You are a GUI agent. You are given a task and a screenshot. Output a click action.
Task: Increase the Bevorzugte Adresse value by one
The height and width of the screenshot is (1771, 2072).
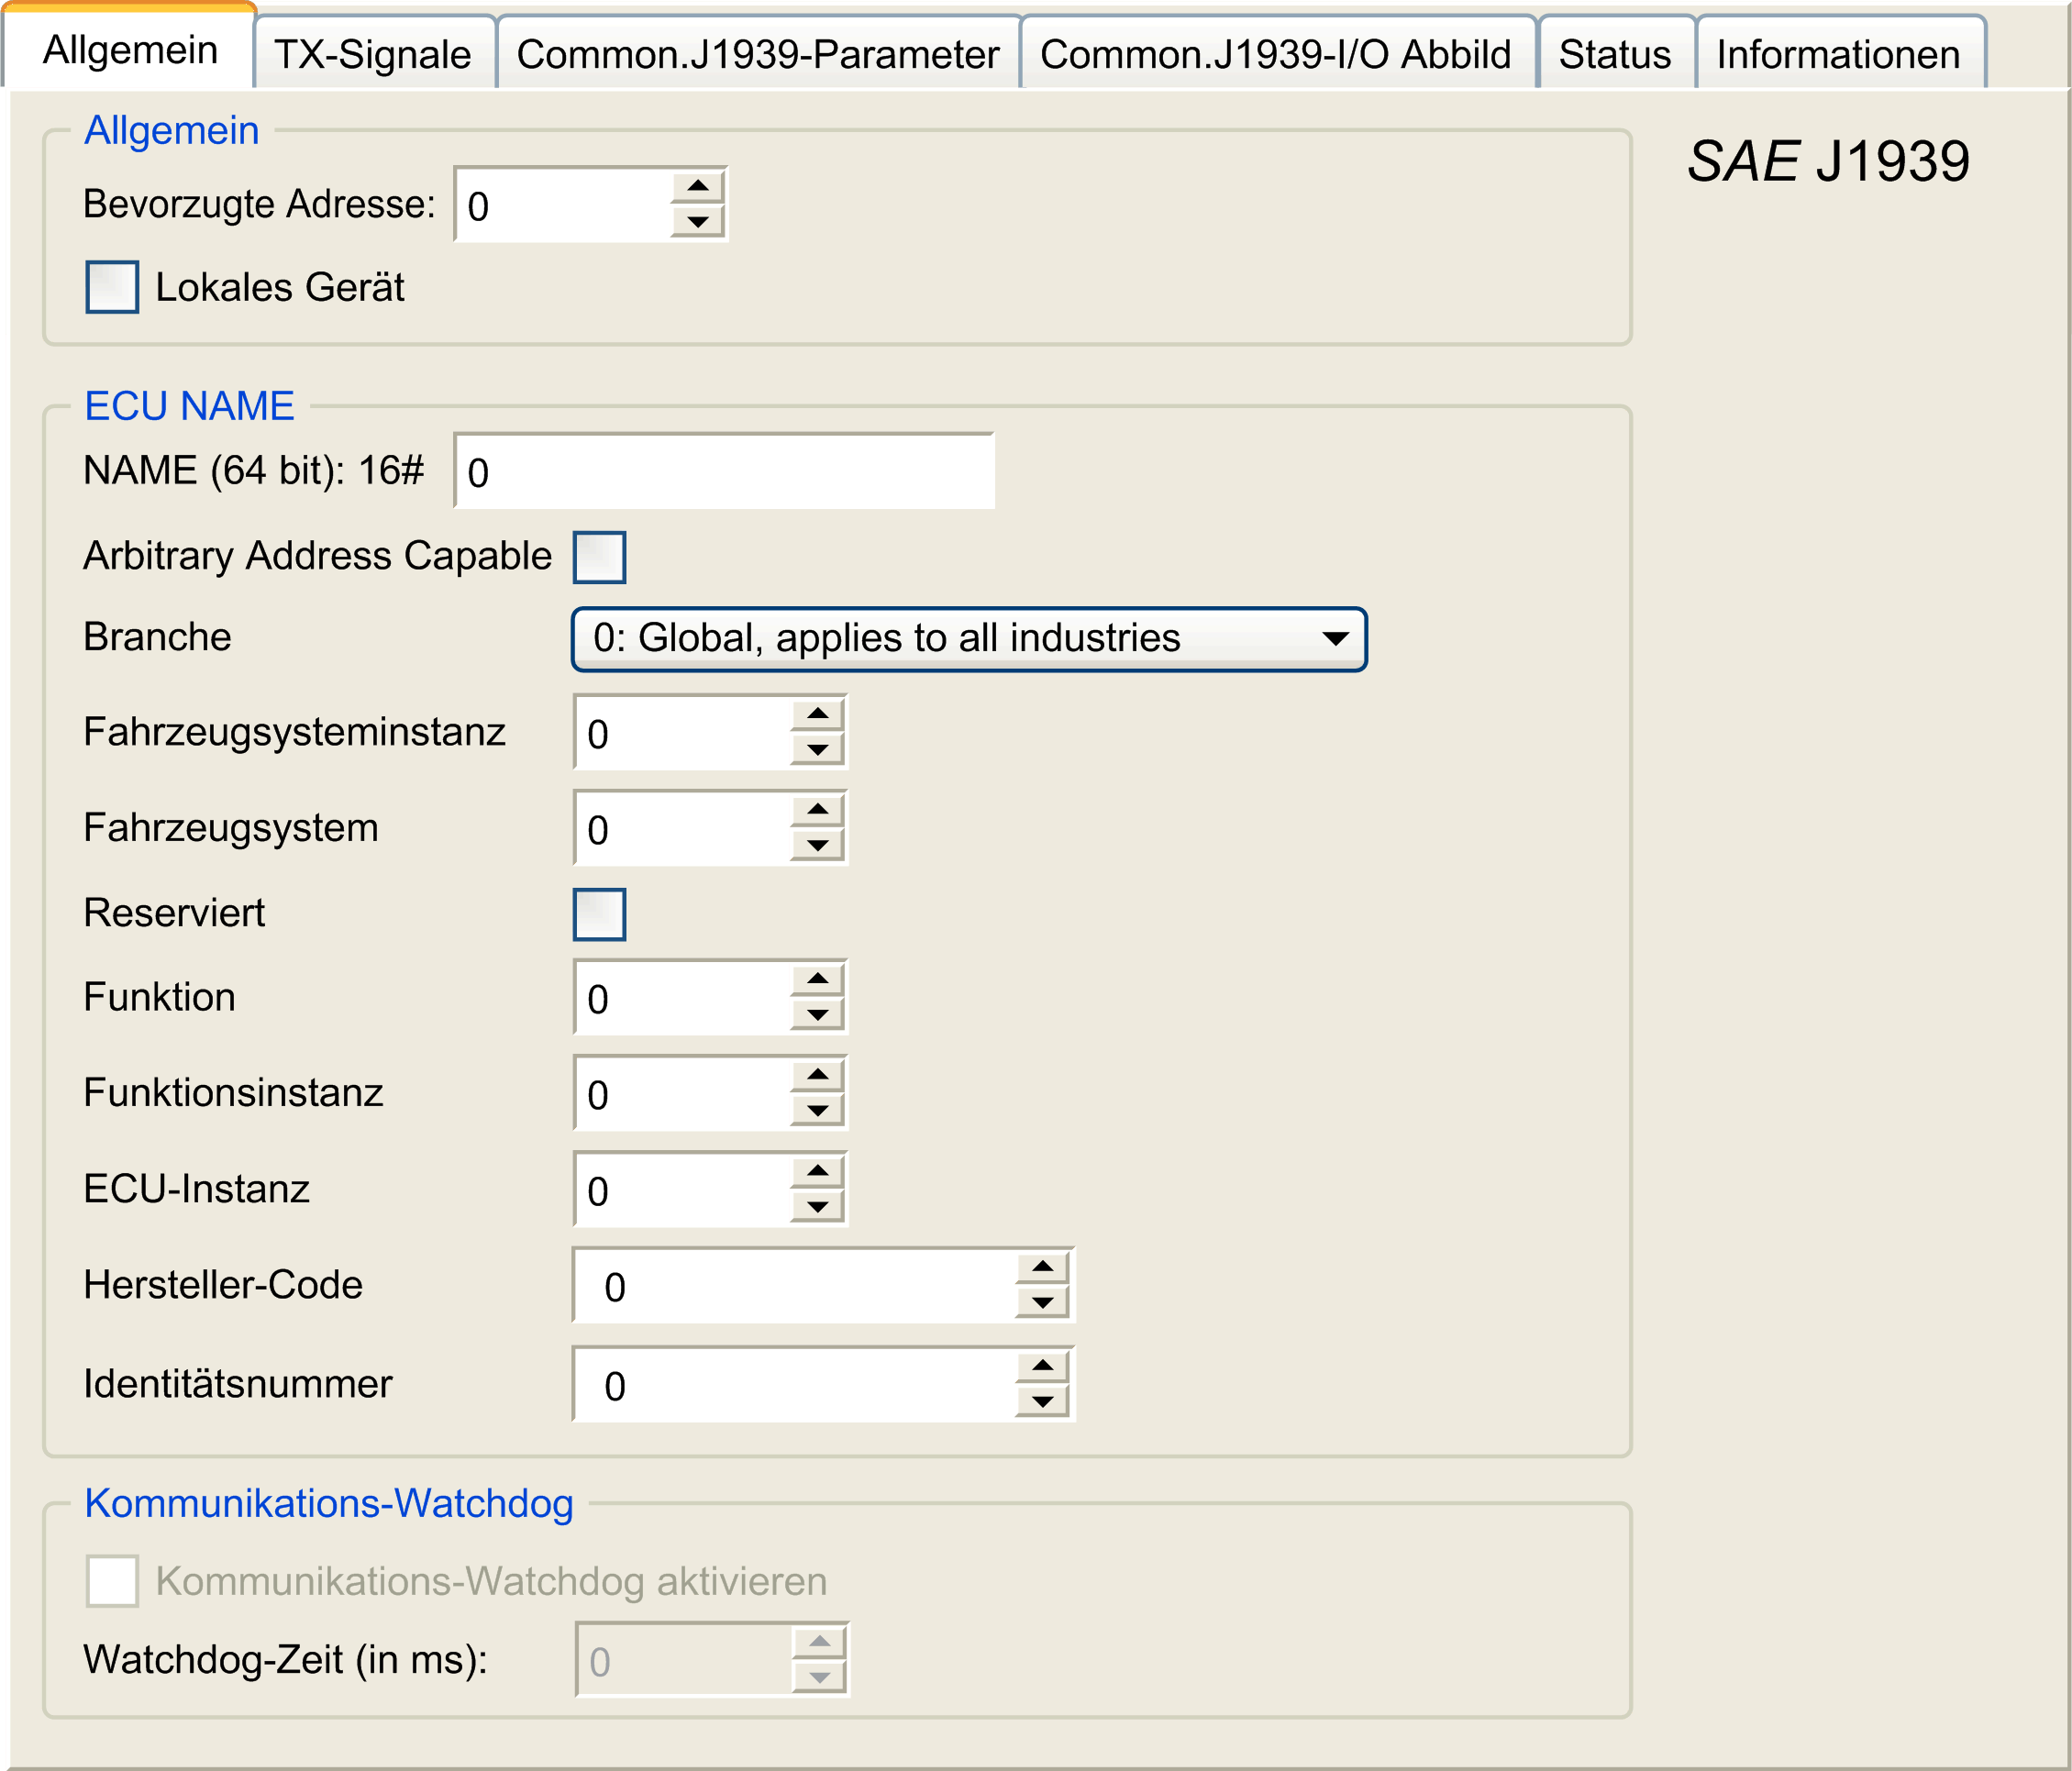tap(697, 186)
